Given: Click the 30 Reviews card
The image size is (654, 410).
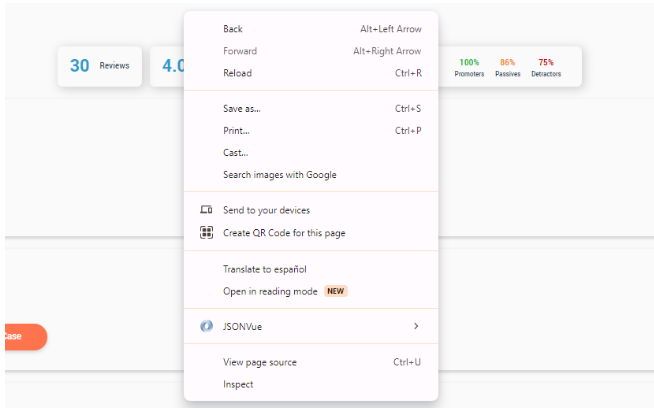Looking at the screenshot, I should (100, 66).
